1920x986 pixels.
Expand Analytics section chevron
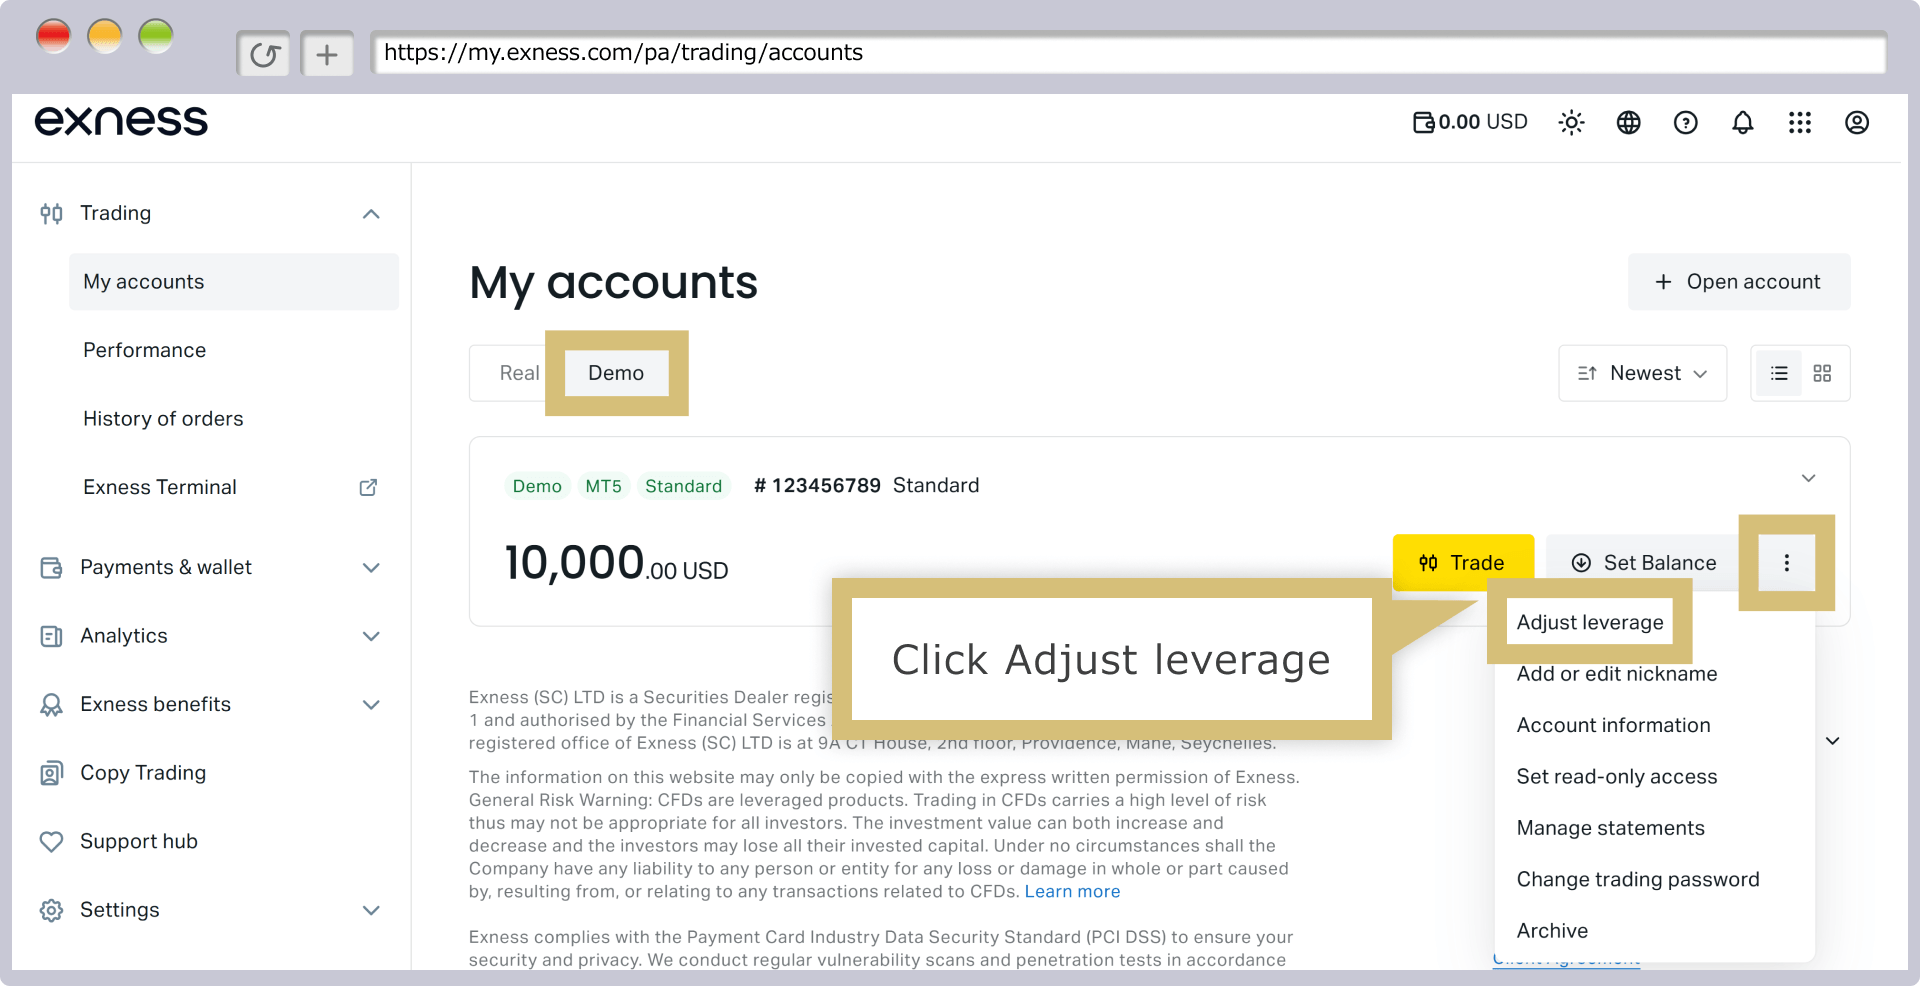371,636
